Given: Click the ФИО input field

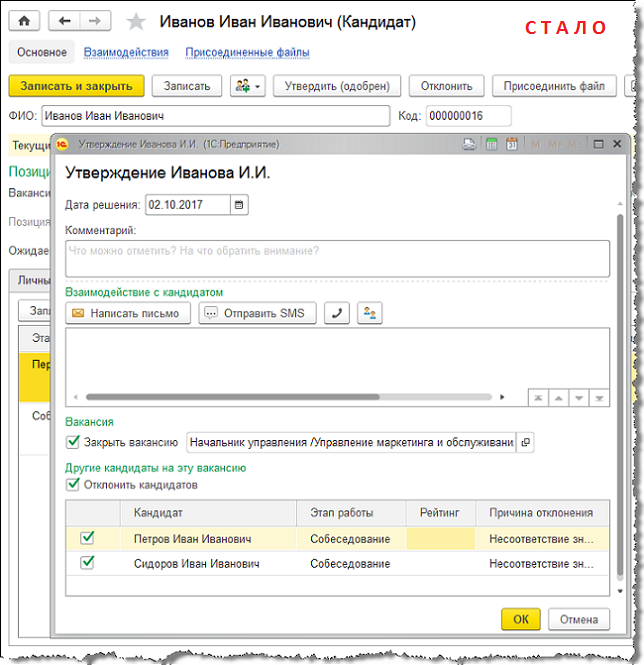Looking at the screenshot, I should (216, 116).
